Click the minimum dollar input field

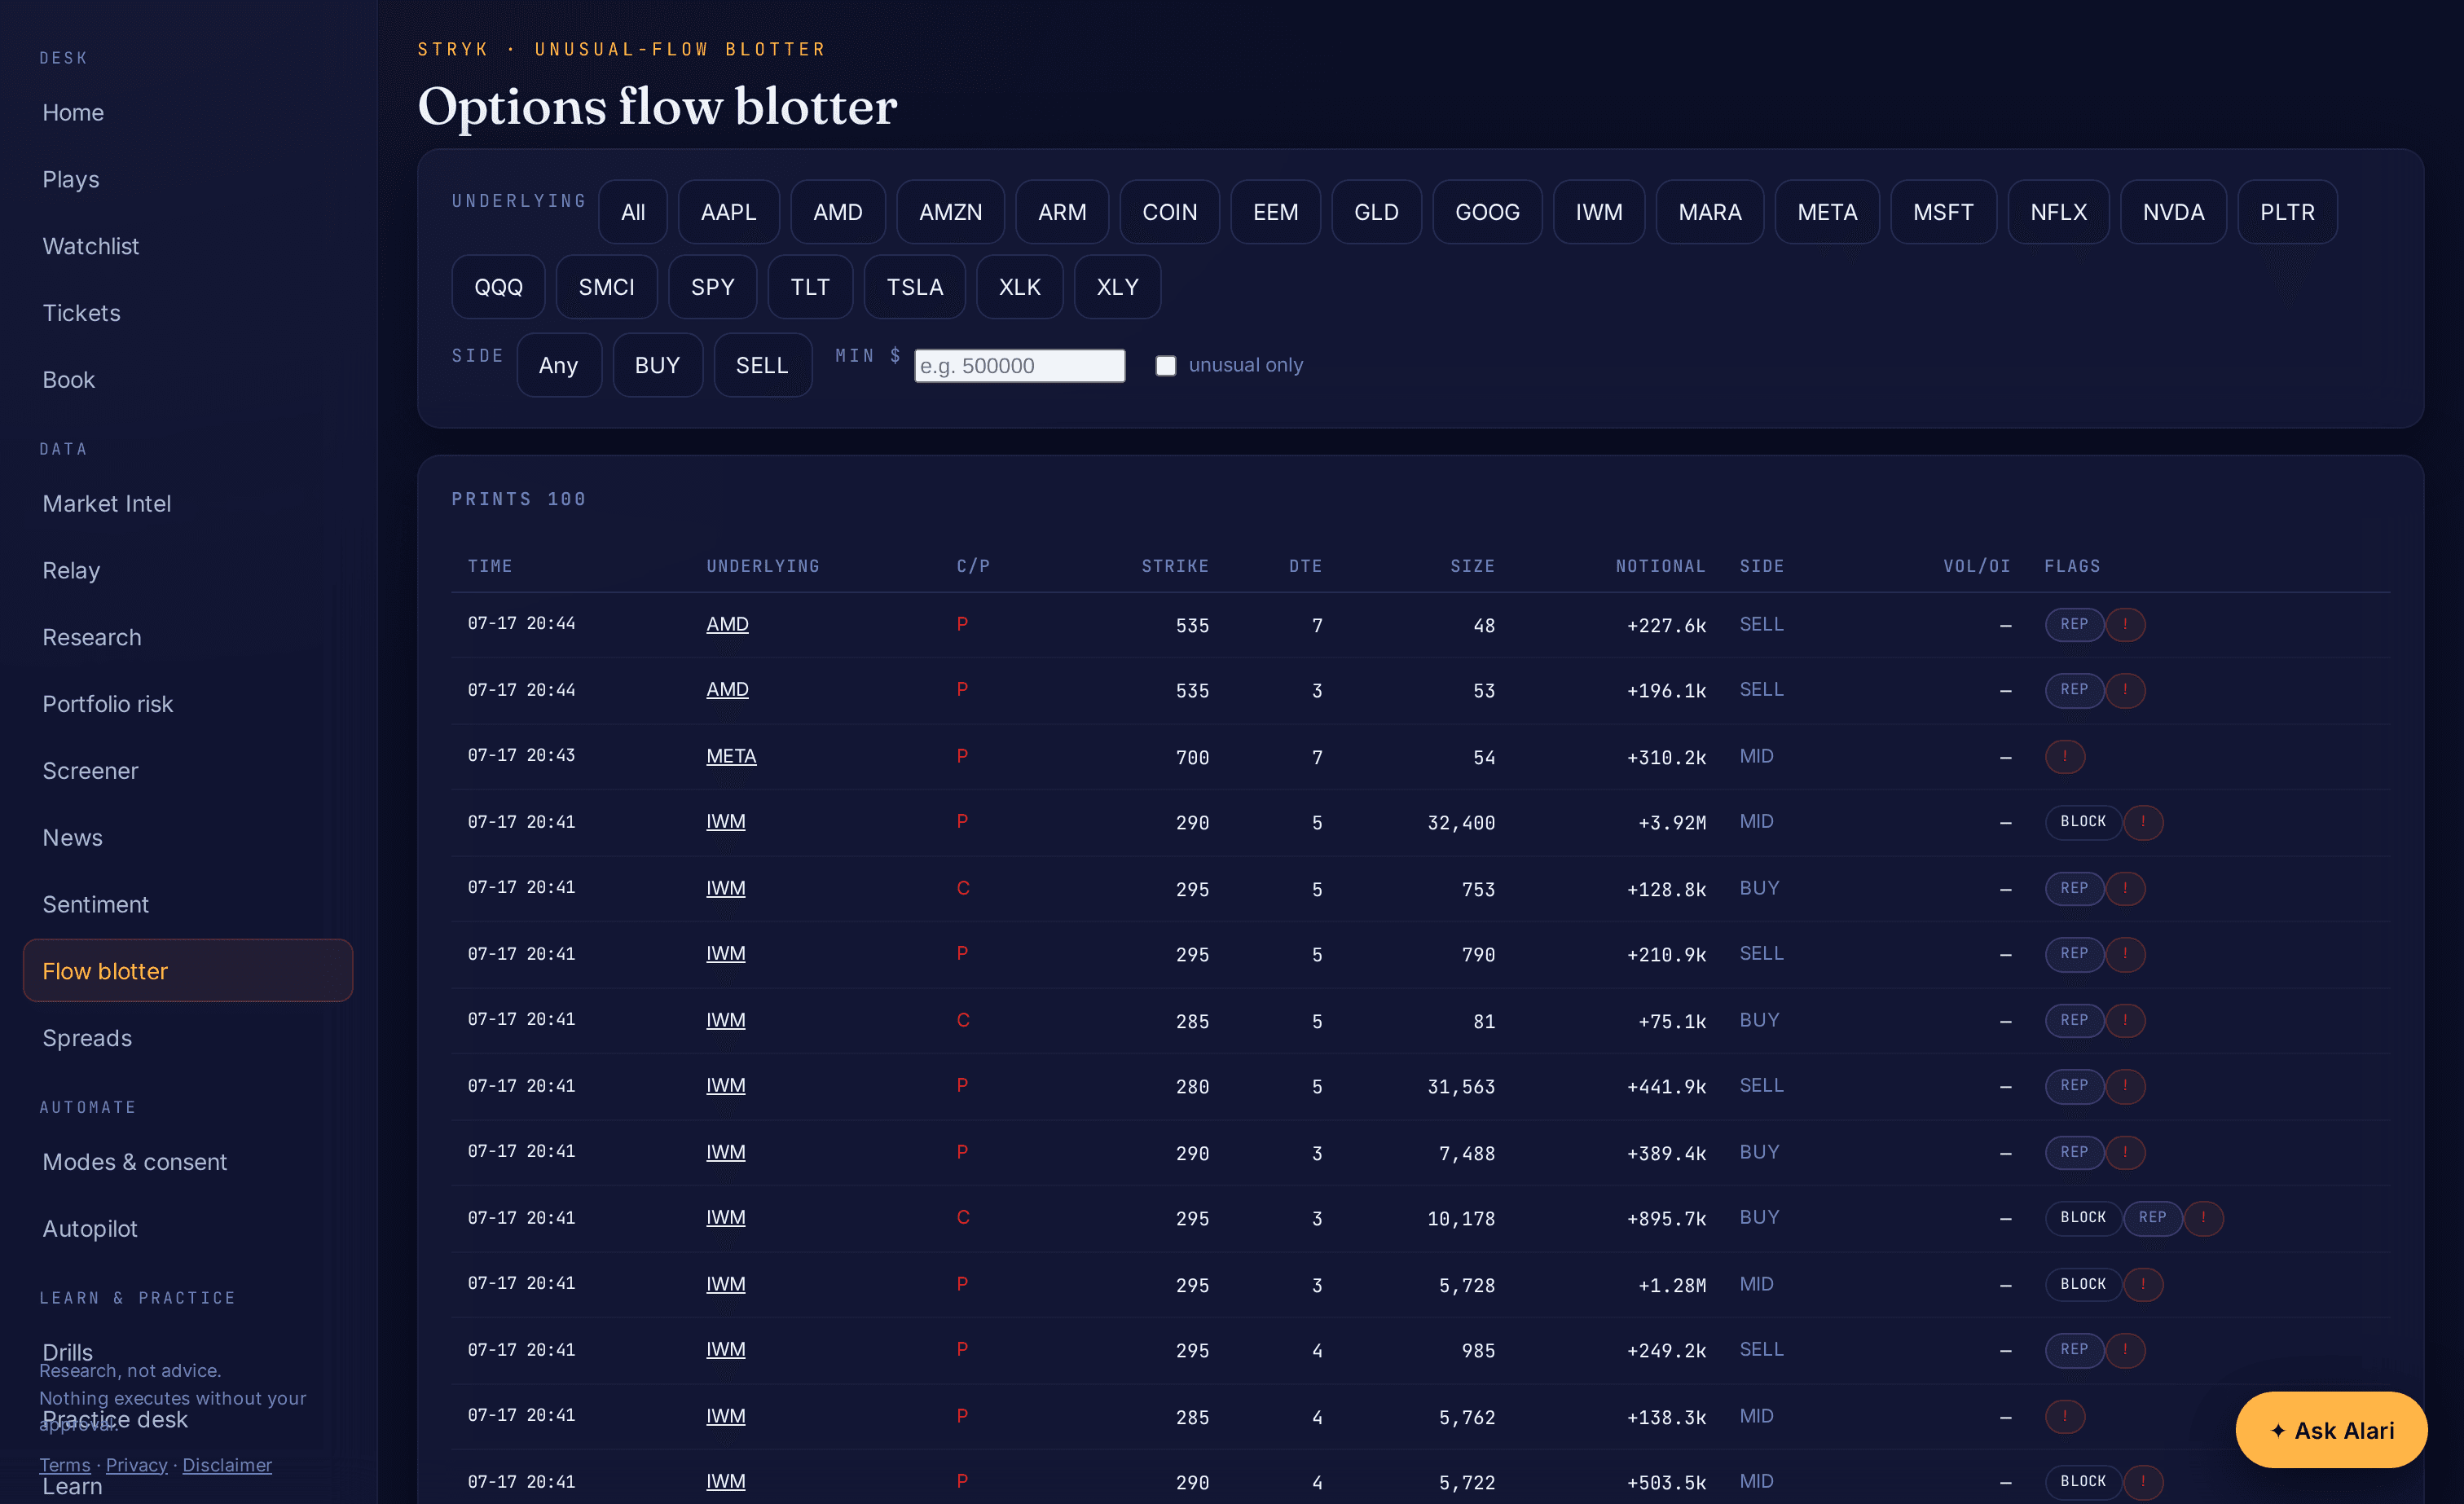1019,365
